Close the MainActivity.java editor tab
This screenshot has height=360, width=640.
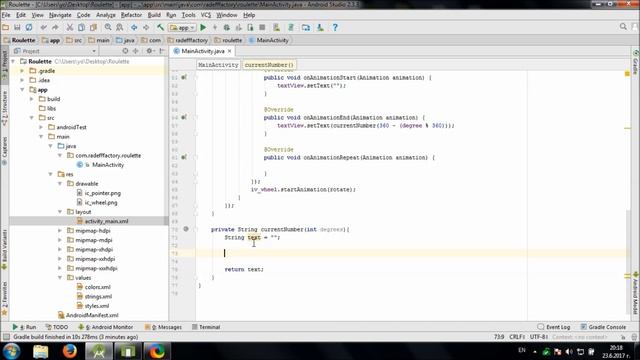click(230, 51)
